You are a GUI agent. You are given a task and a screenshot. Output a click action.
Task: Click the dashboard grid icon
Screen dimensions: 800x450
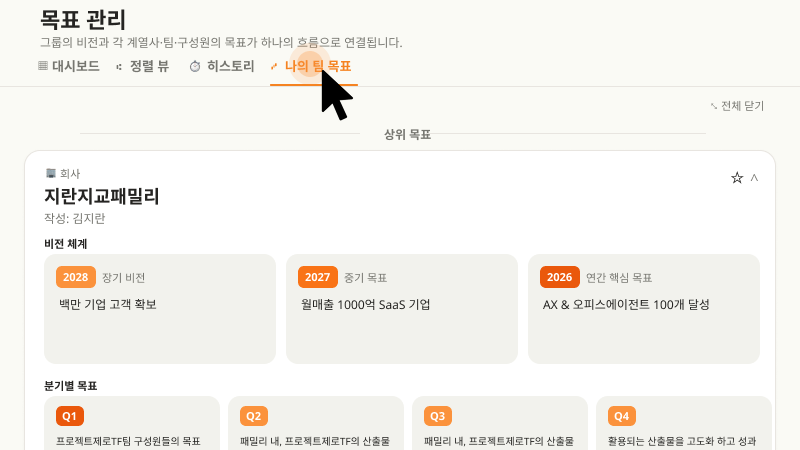coord(42,67)
